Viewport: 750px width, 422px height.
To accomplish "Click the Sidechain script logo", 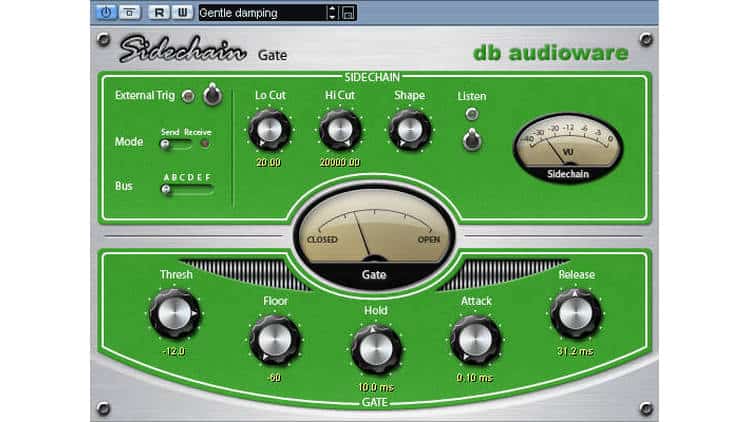I will pyautogui.click(x=182, y=48).
